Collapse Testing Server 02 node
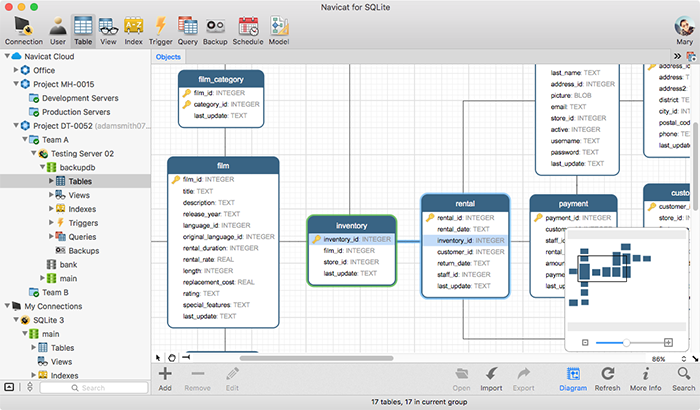 point(33,153)
